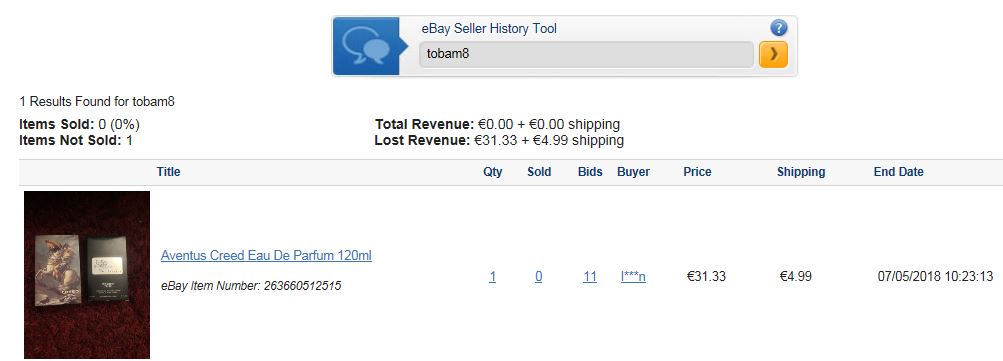Focus the seller username field containing tobam8

586,54
